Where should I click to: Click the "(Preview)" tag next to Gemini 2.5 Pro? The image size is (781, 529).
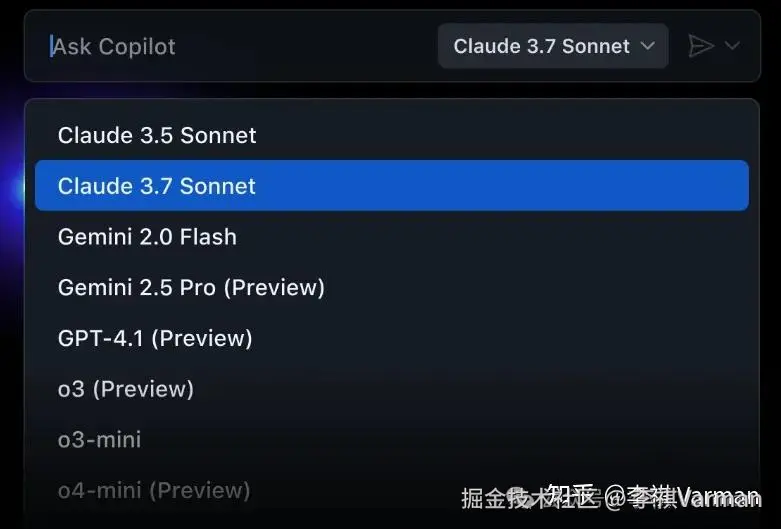273,288
